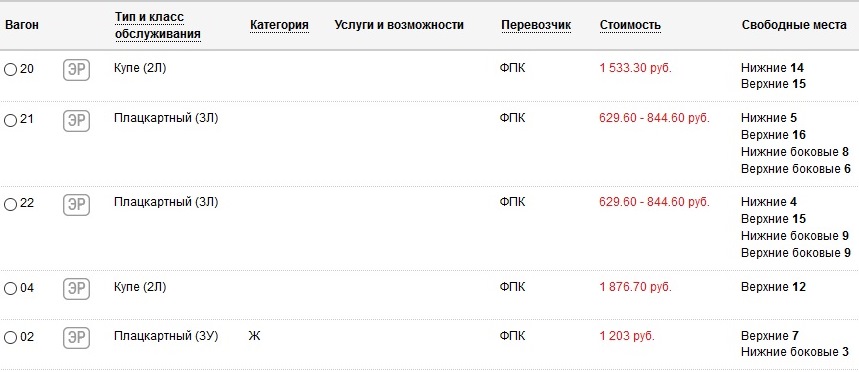Click the ЭР icon for wagon 22
This screenshot has width=859, height=372.
pyautogui.click(x=76, y=205)
